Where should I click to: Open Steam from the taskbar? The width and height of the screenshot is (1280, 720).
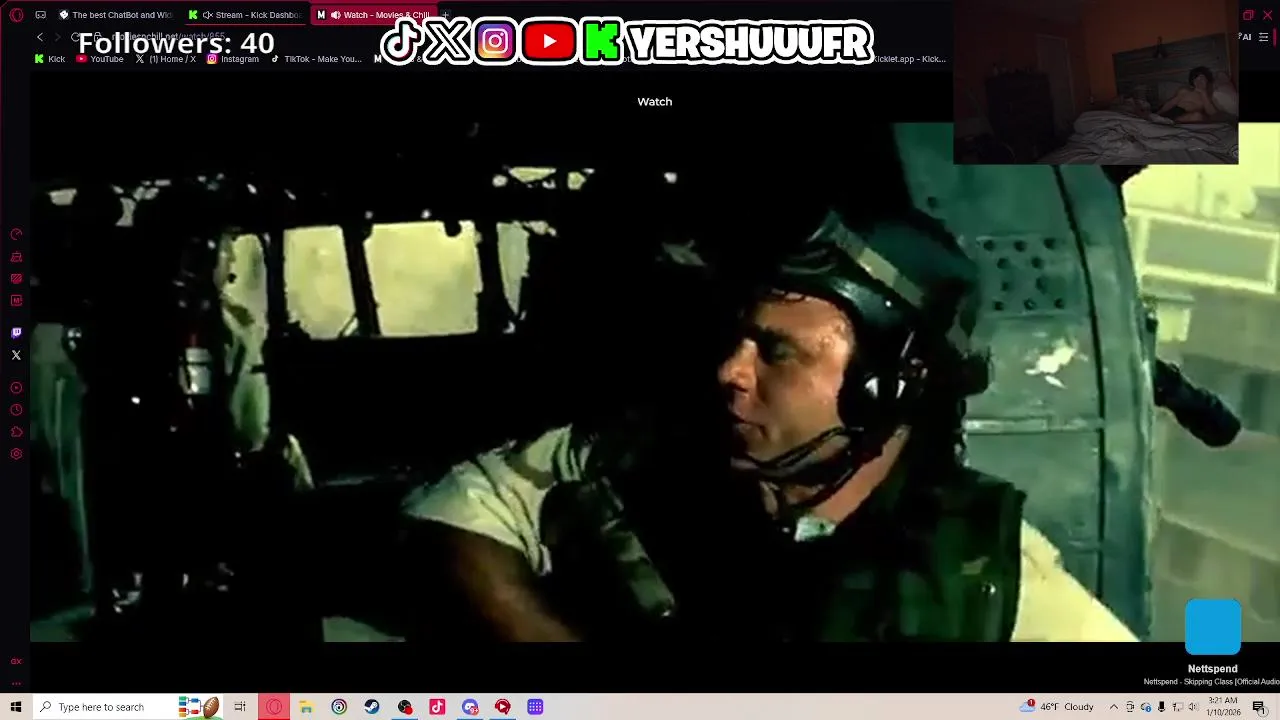[372, 707]
